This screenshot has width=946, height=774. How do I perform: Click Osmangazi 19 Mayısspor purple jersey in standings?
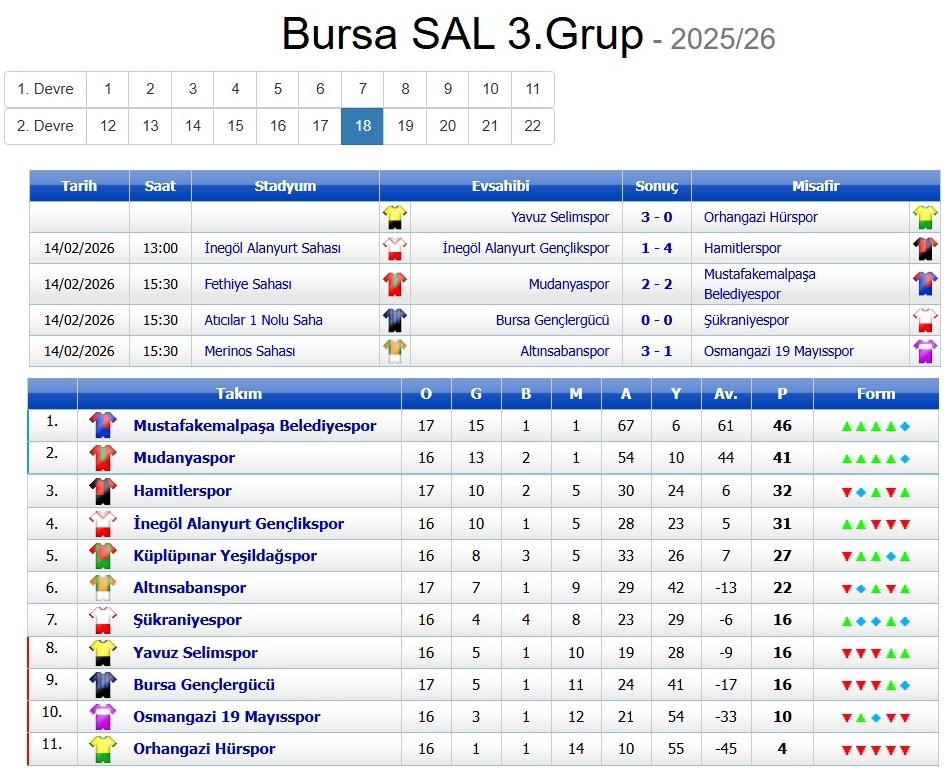(103, 717)
